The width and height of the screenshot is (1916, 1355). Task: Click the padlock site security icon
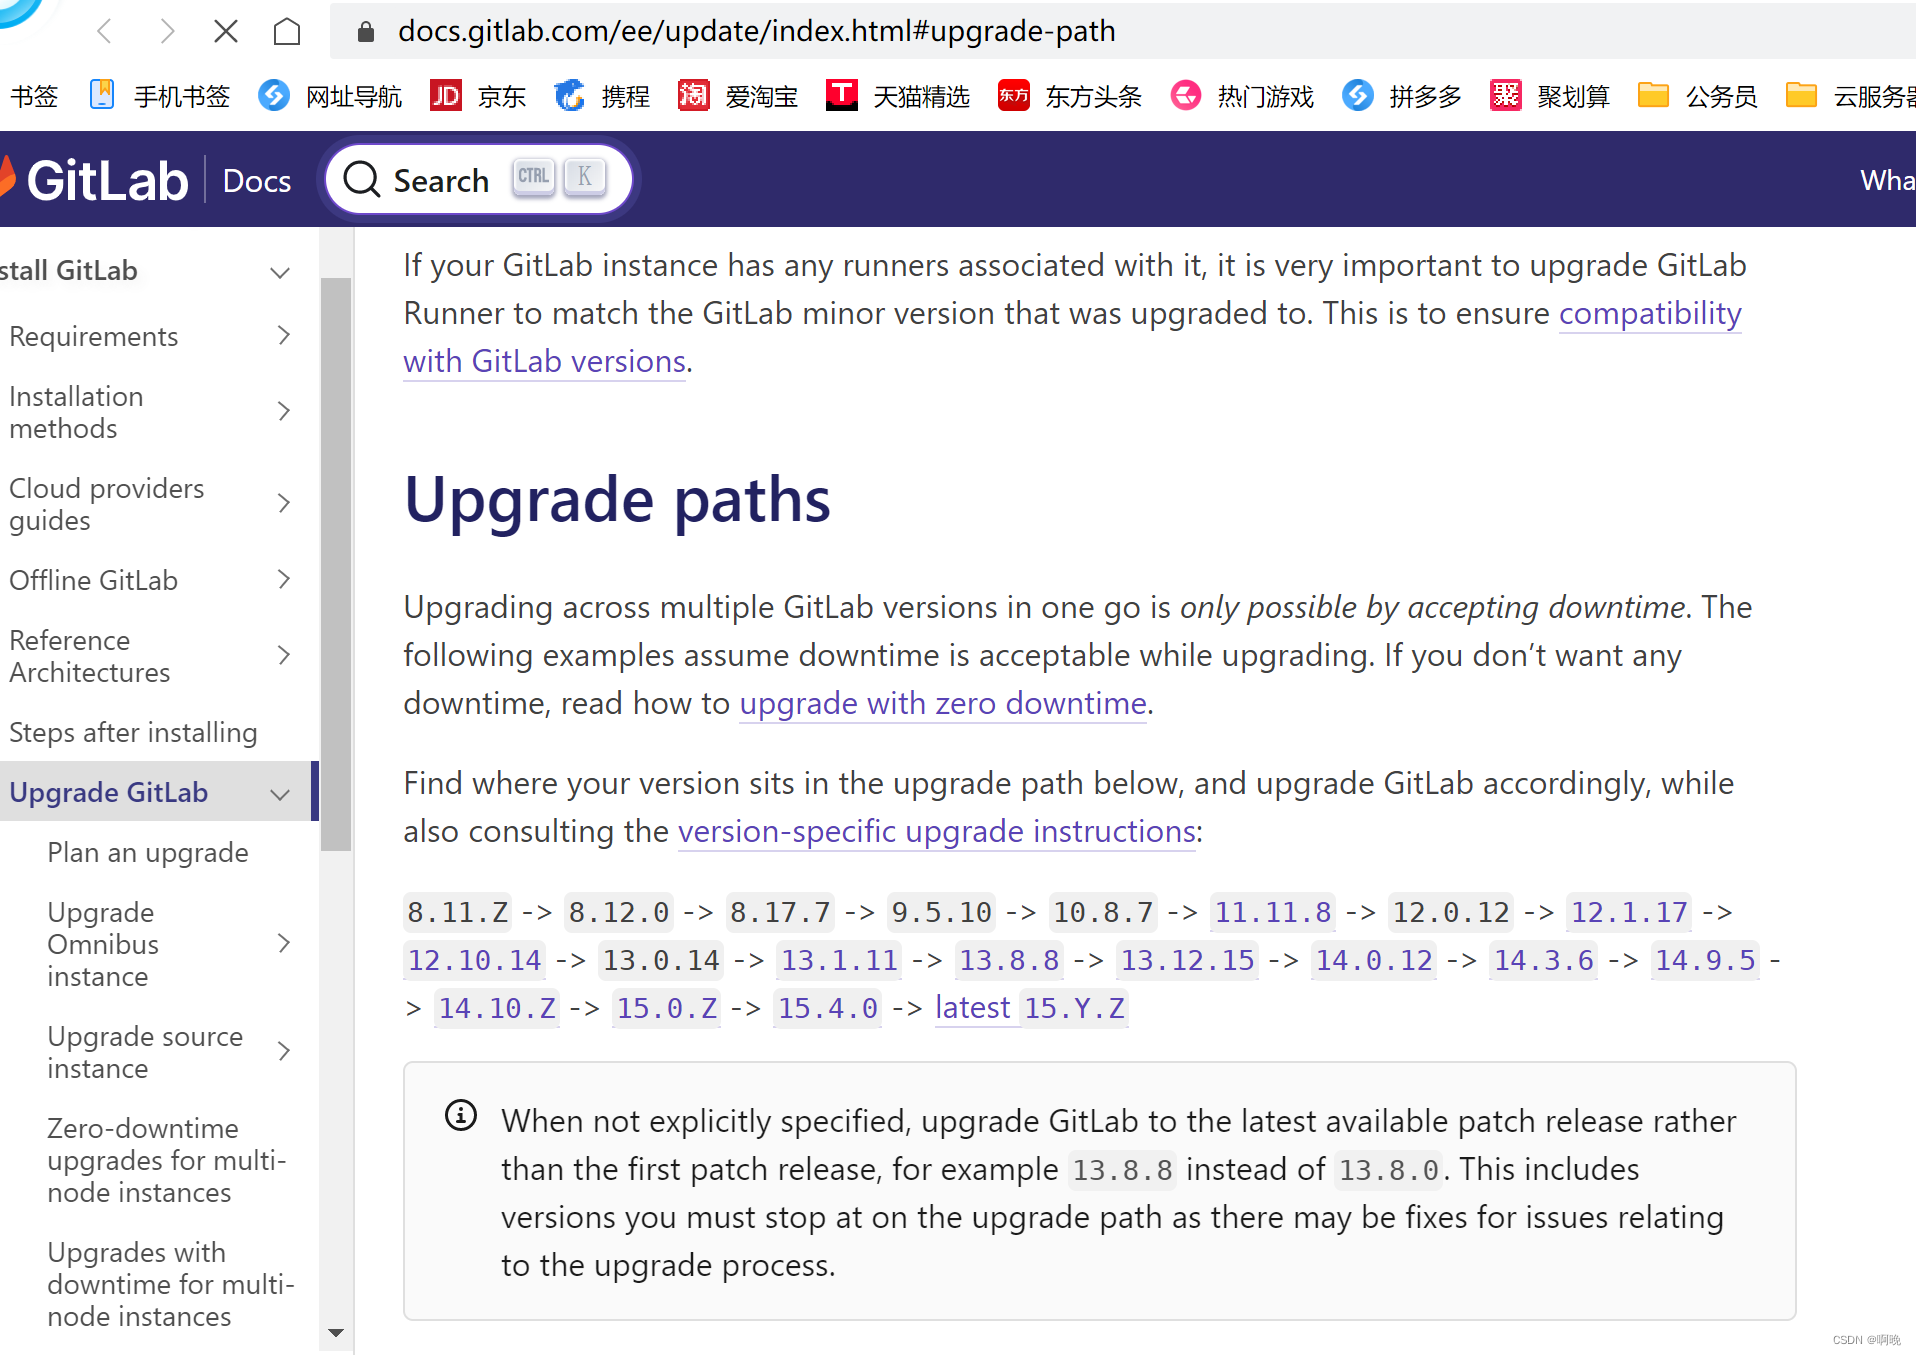(x=366, y=32)
